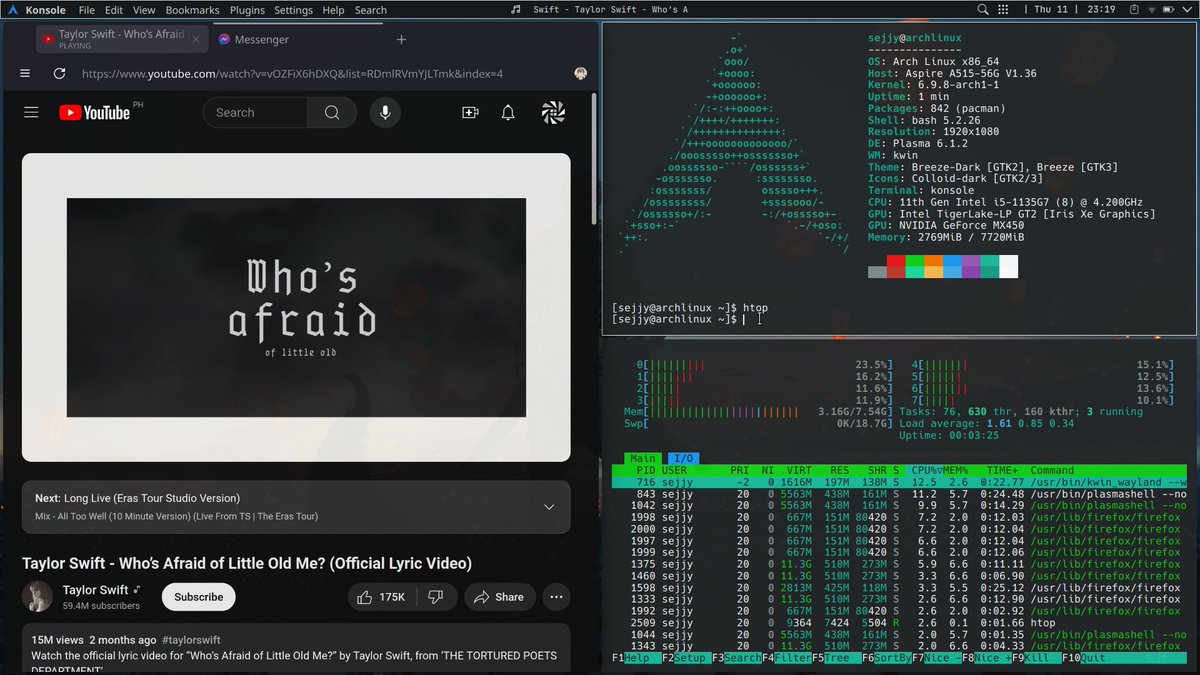
Task: Click the Next: Long Live (Eras Tour Studio Version) text
Action: point(137,498)
